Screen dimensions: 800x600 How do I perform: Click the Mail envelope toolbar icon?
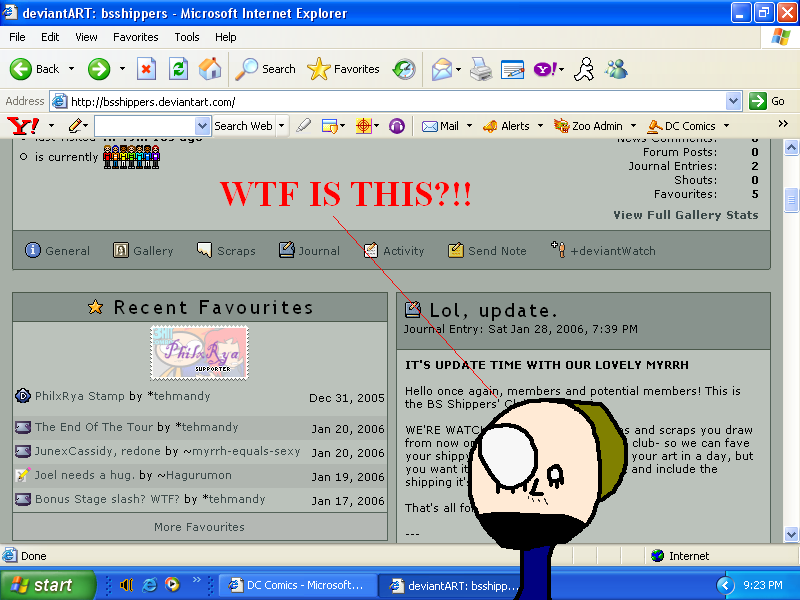point(441,69)
